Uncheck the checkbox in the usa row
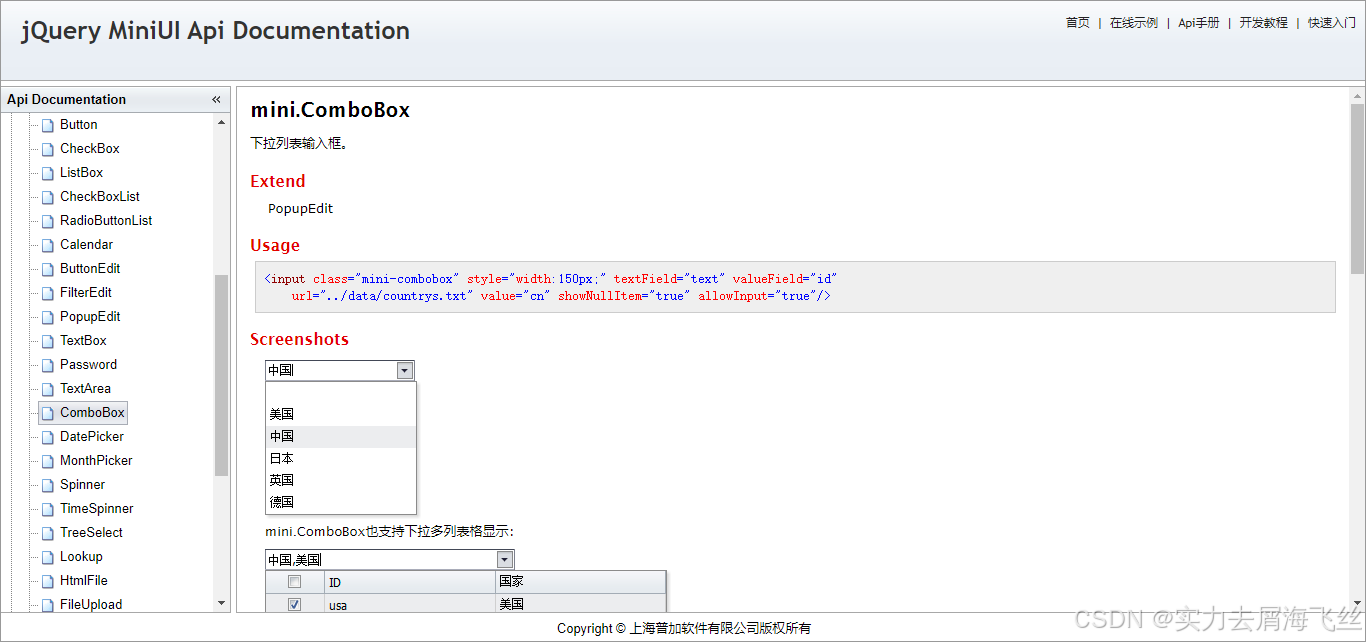 pos(294,603)
